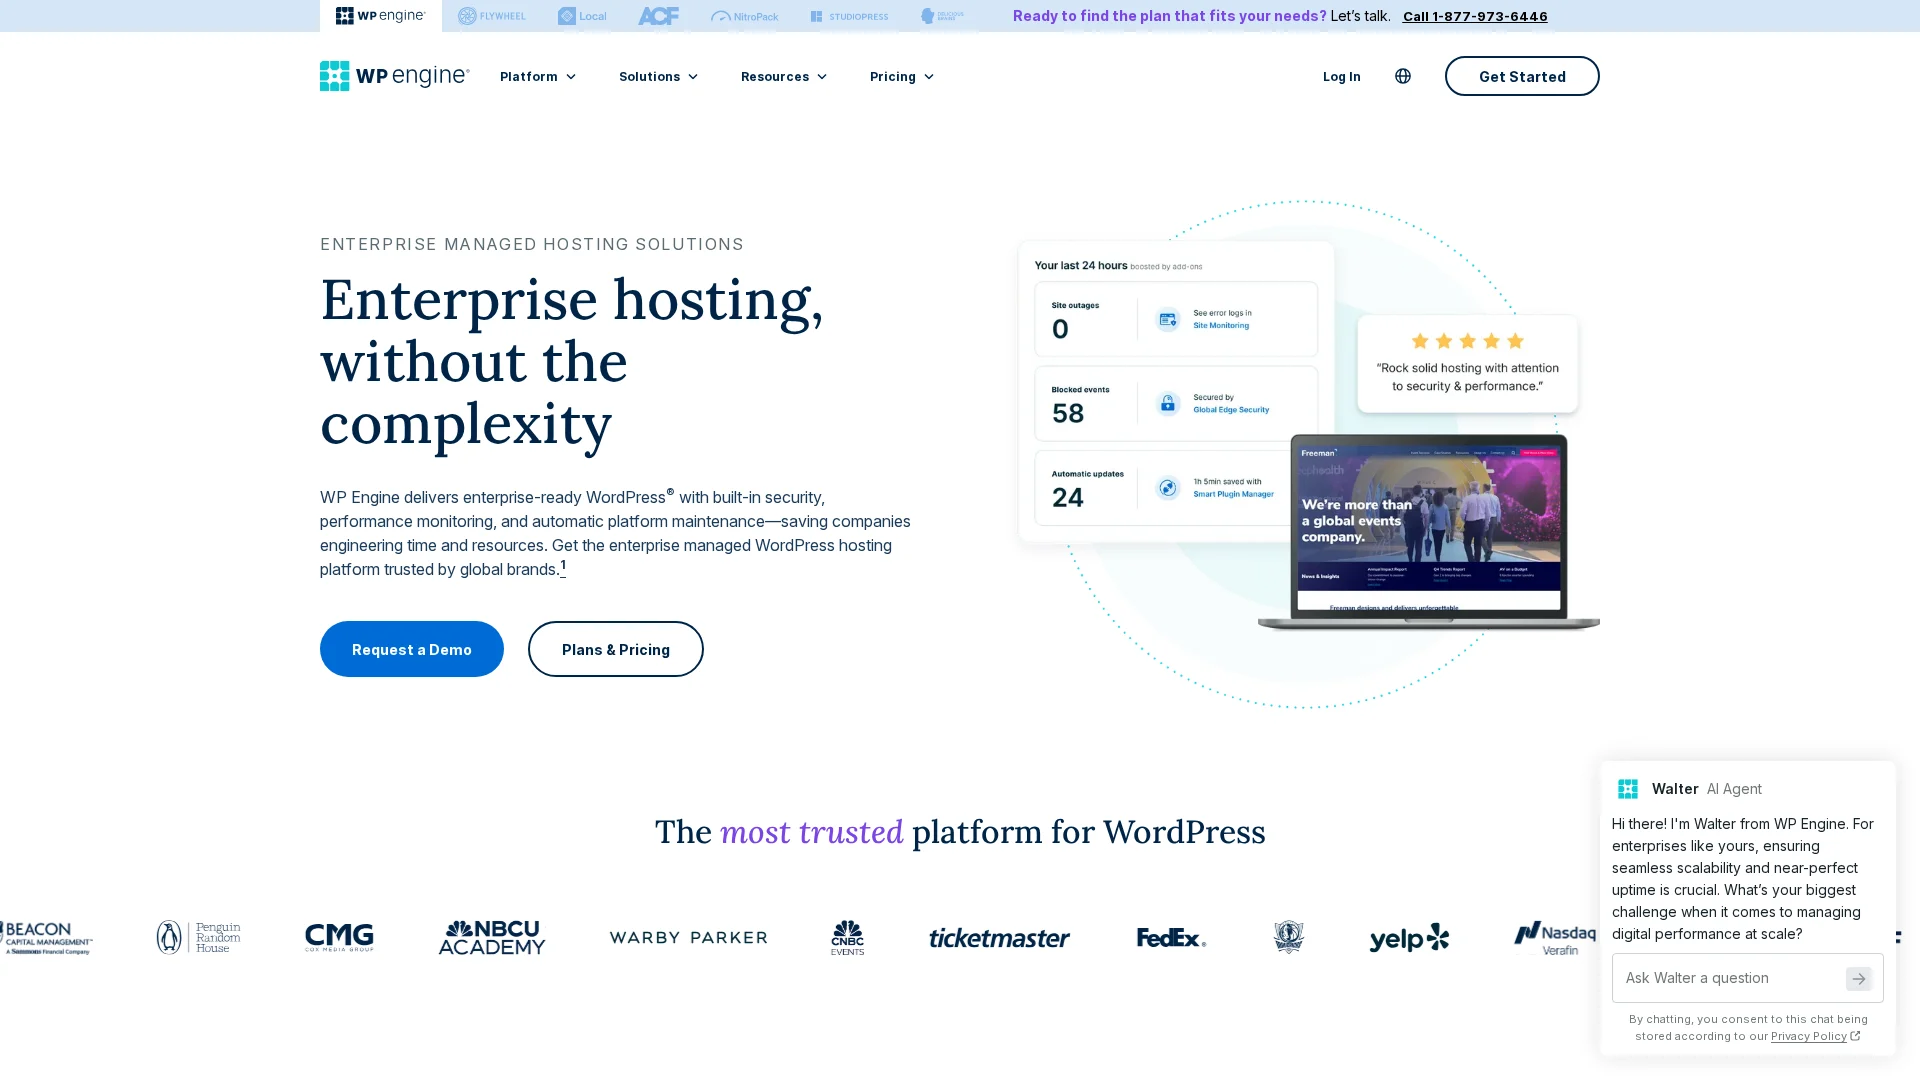Screen dimensions: 1920x1080
Task: Click the WP Engine icon beside Walter's name
Action: 1628,789
